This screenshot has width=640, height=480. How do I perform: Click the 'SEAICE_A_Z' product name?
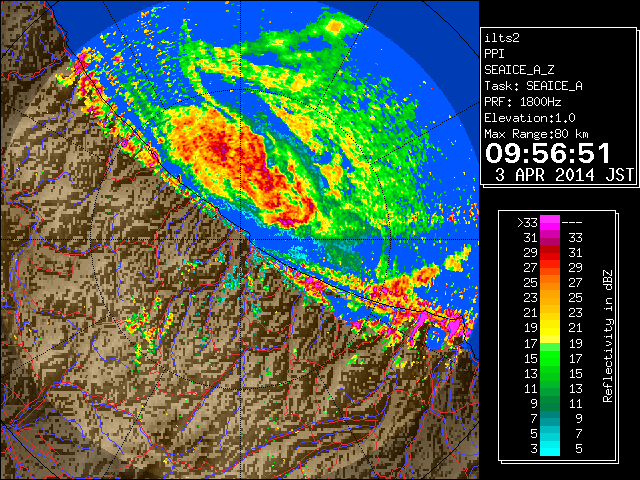[x=519, y=70]
